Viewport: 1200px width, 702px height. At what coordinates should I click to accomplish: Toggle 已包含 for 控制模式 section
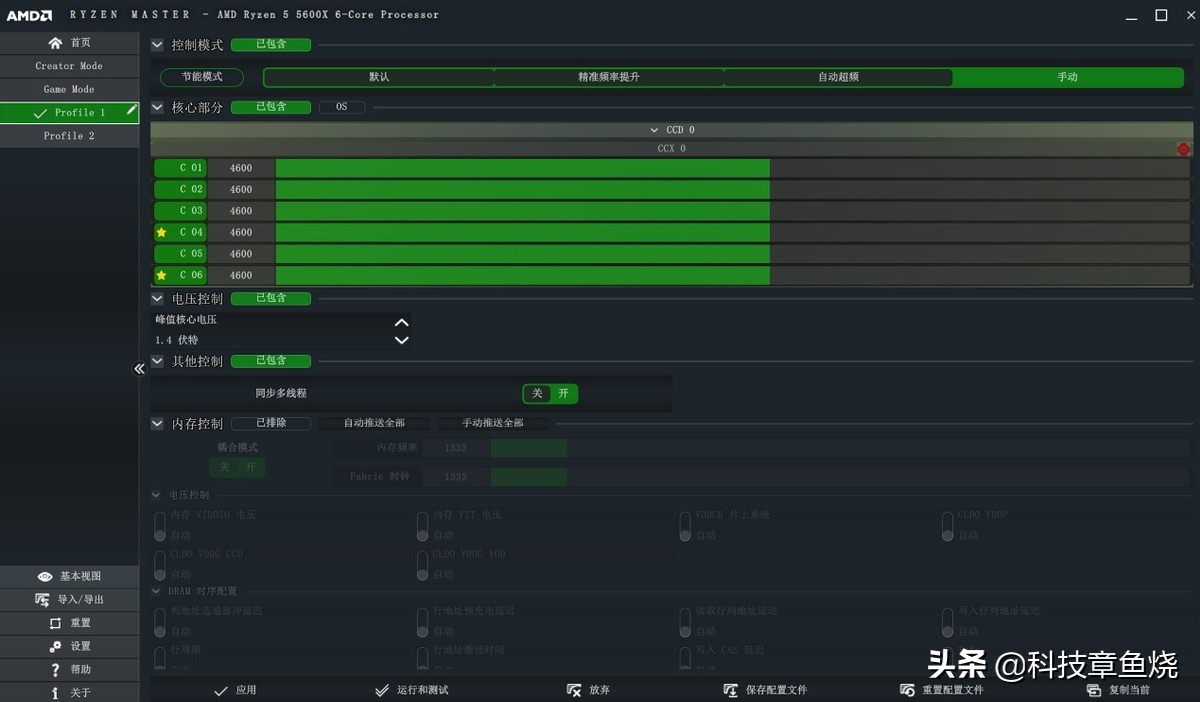pos(271,45)
